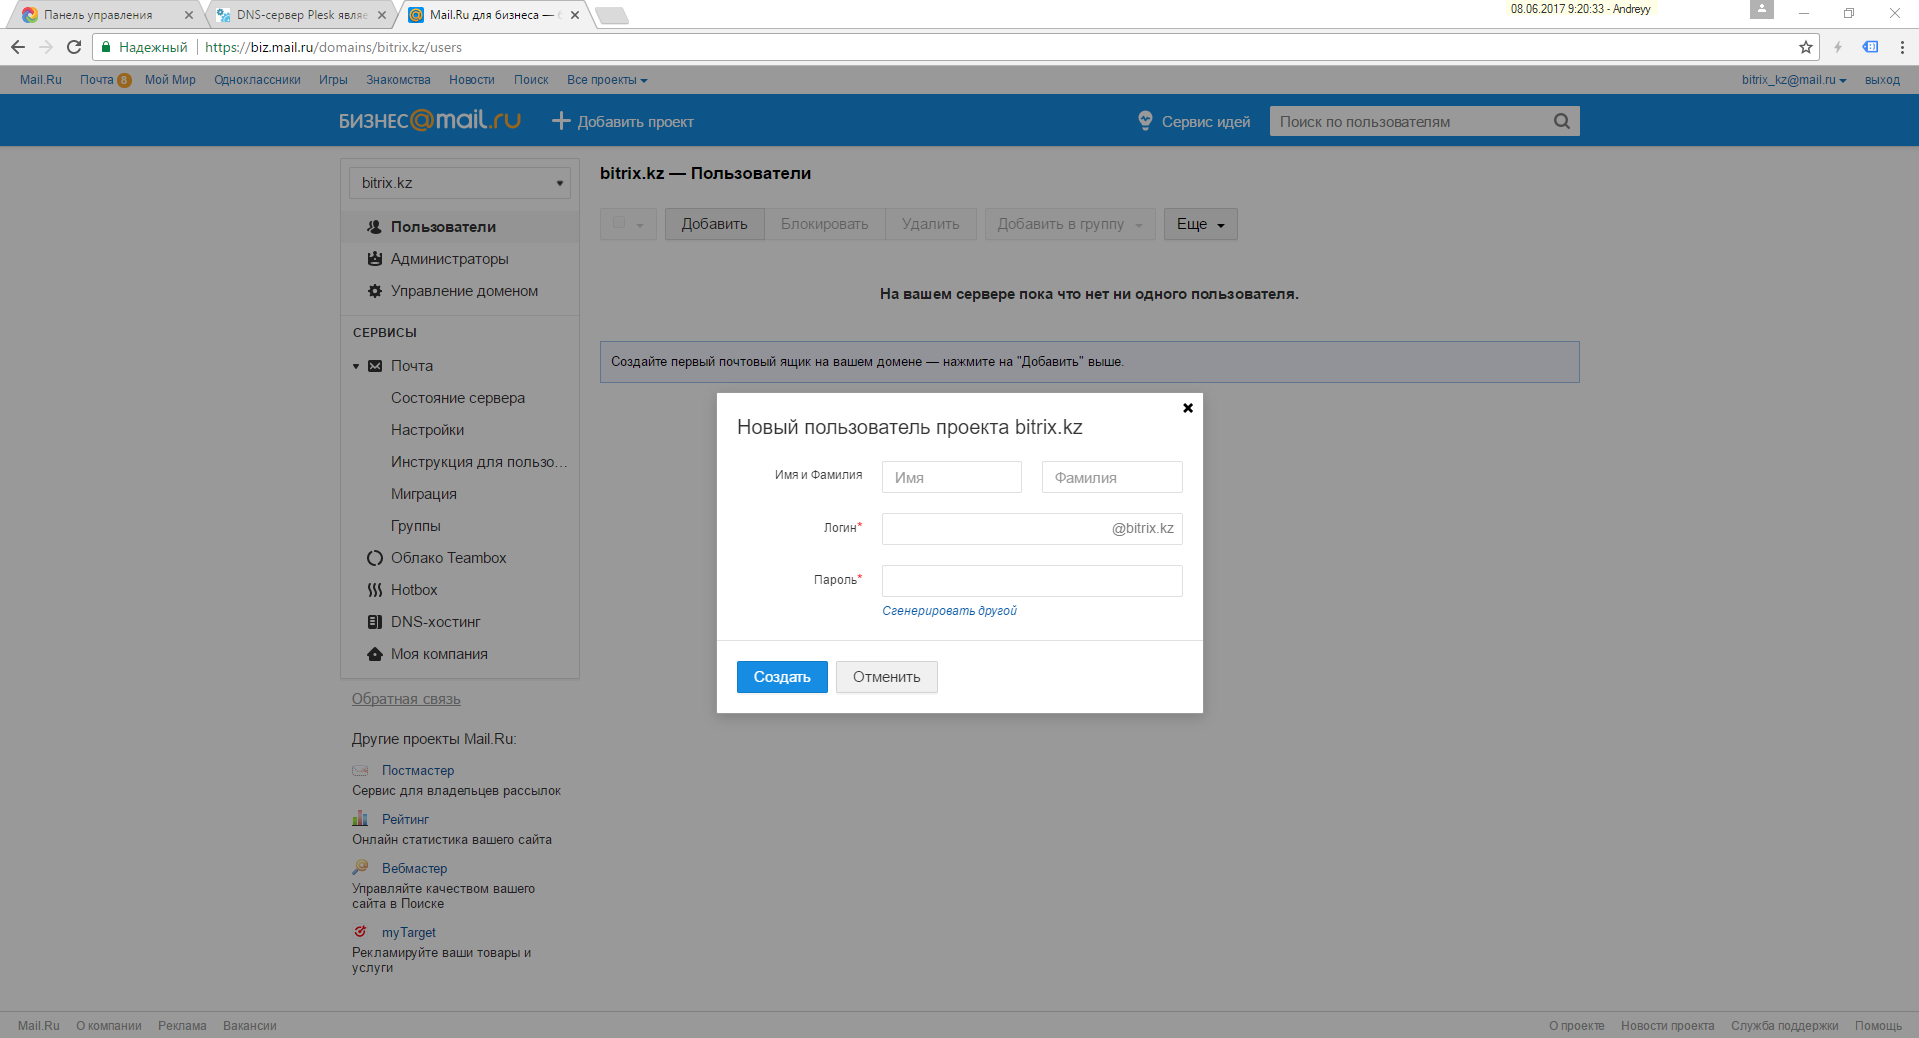Click the Имя first name field

click(952, 477)
